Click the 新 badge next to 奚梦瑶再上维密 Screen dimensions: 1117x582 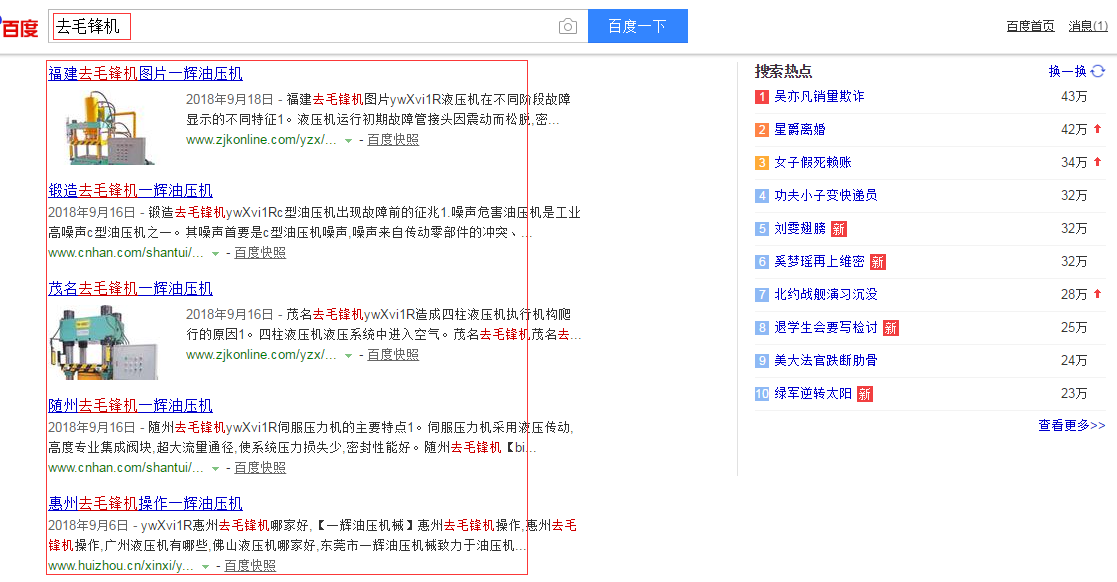pyautogui.click(x=877, y=262)
